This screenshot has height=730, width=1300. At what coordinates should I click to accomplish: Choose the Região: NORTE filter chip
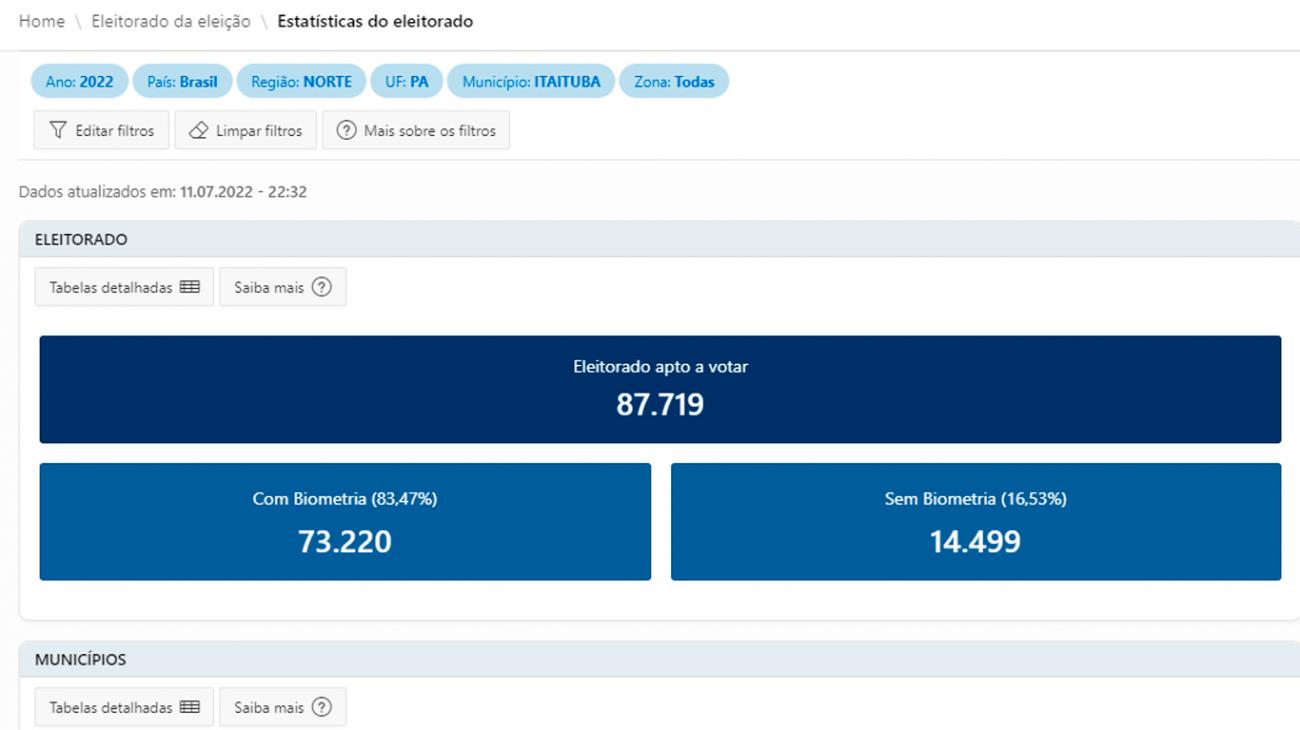pos(301,82)
